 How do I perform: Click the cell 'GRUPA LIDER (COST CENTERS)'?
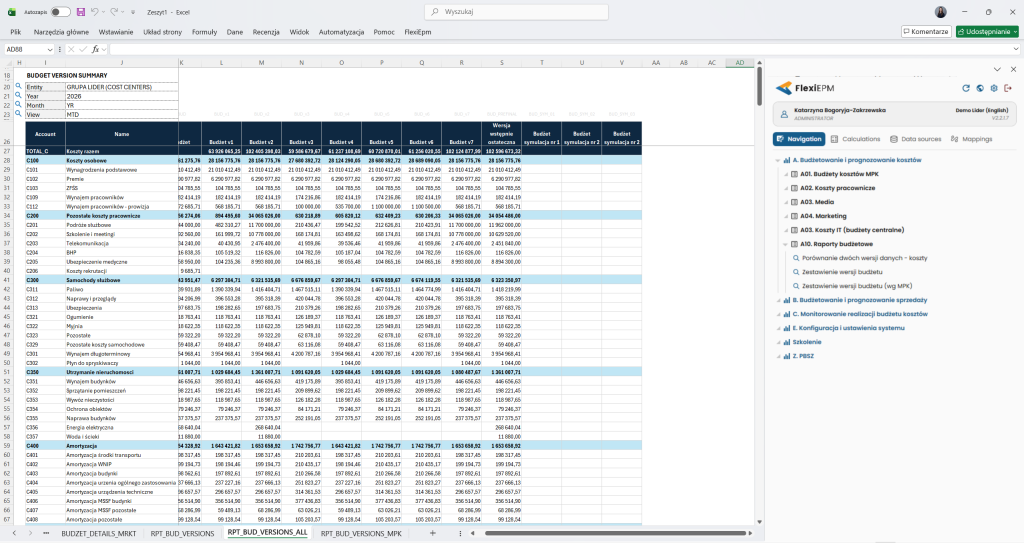[x=121, y=86]
